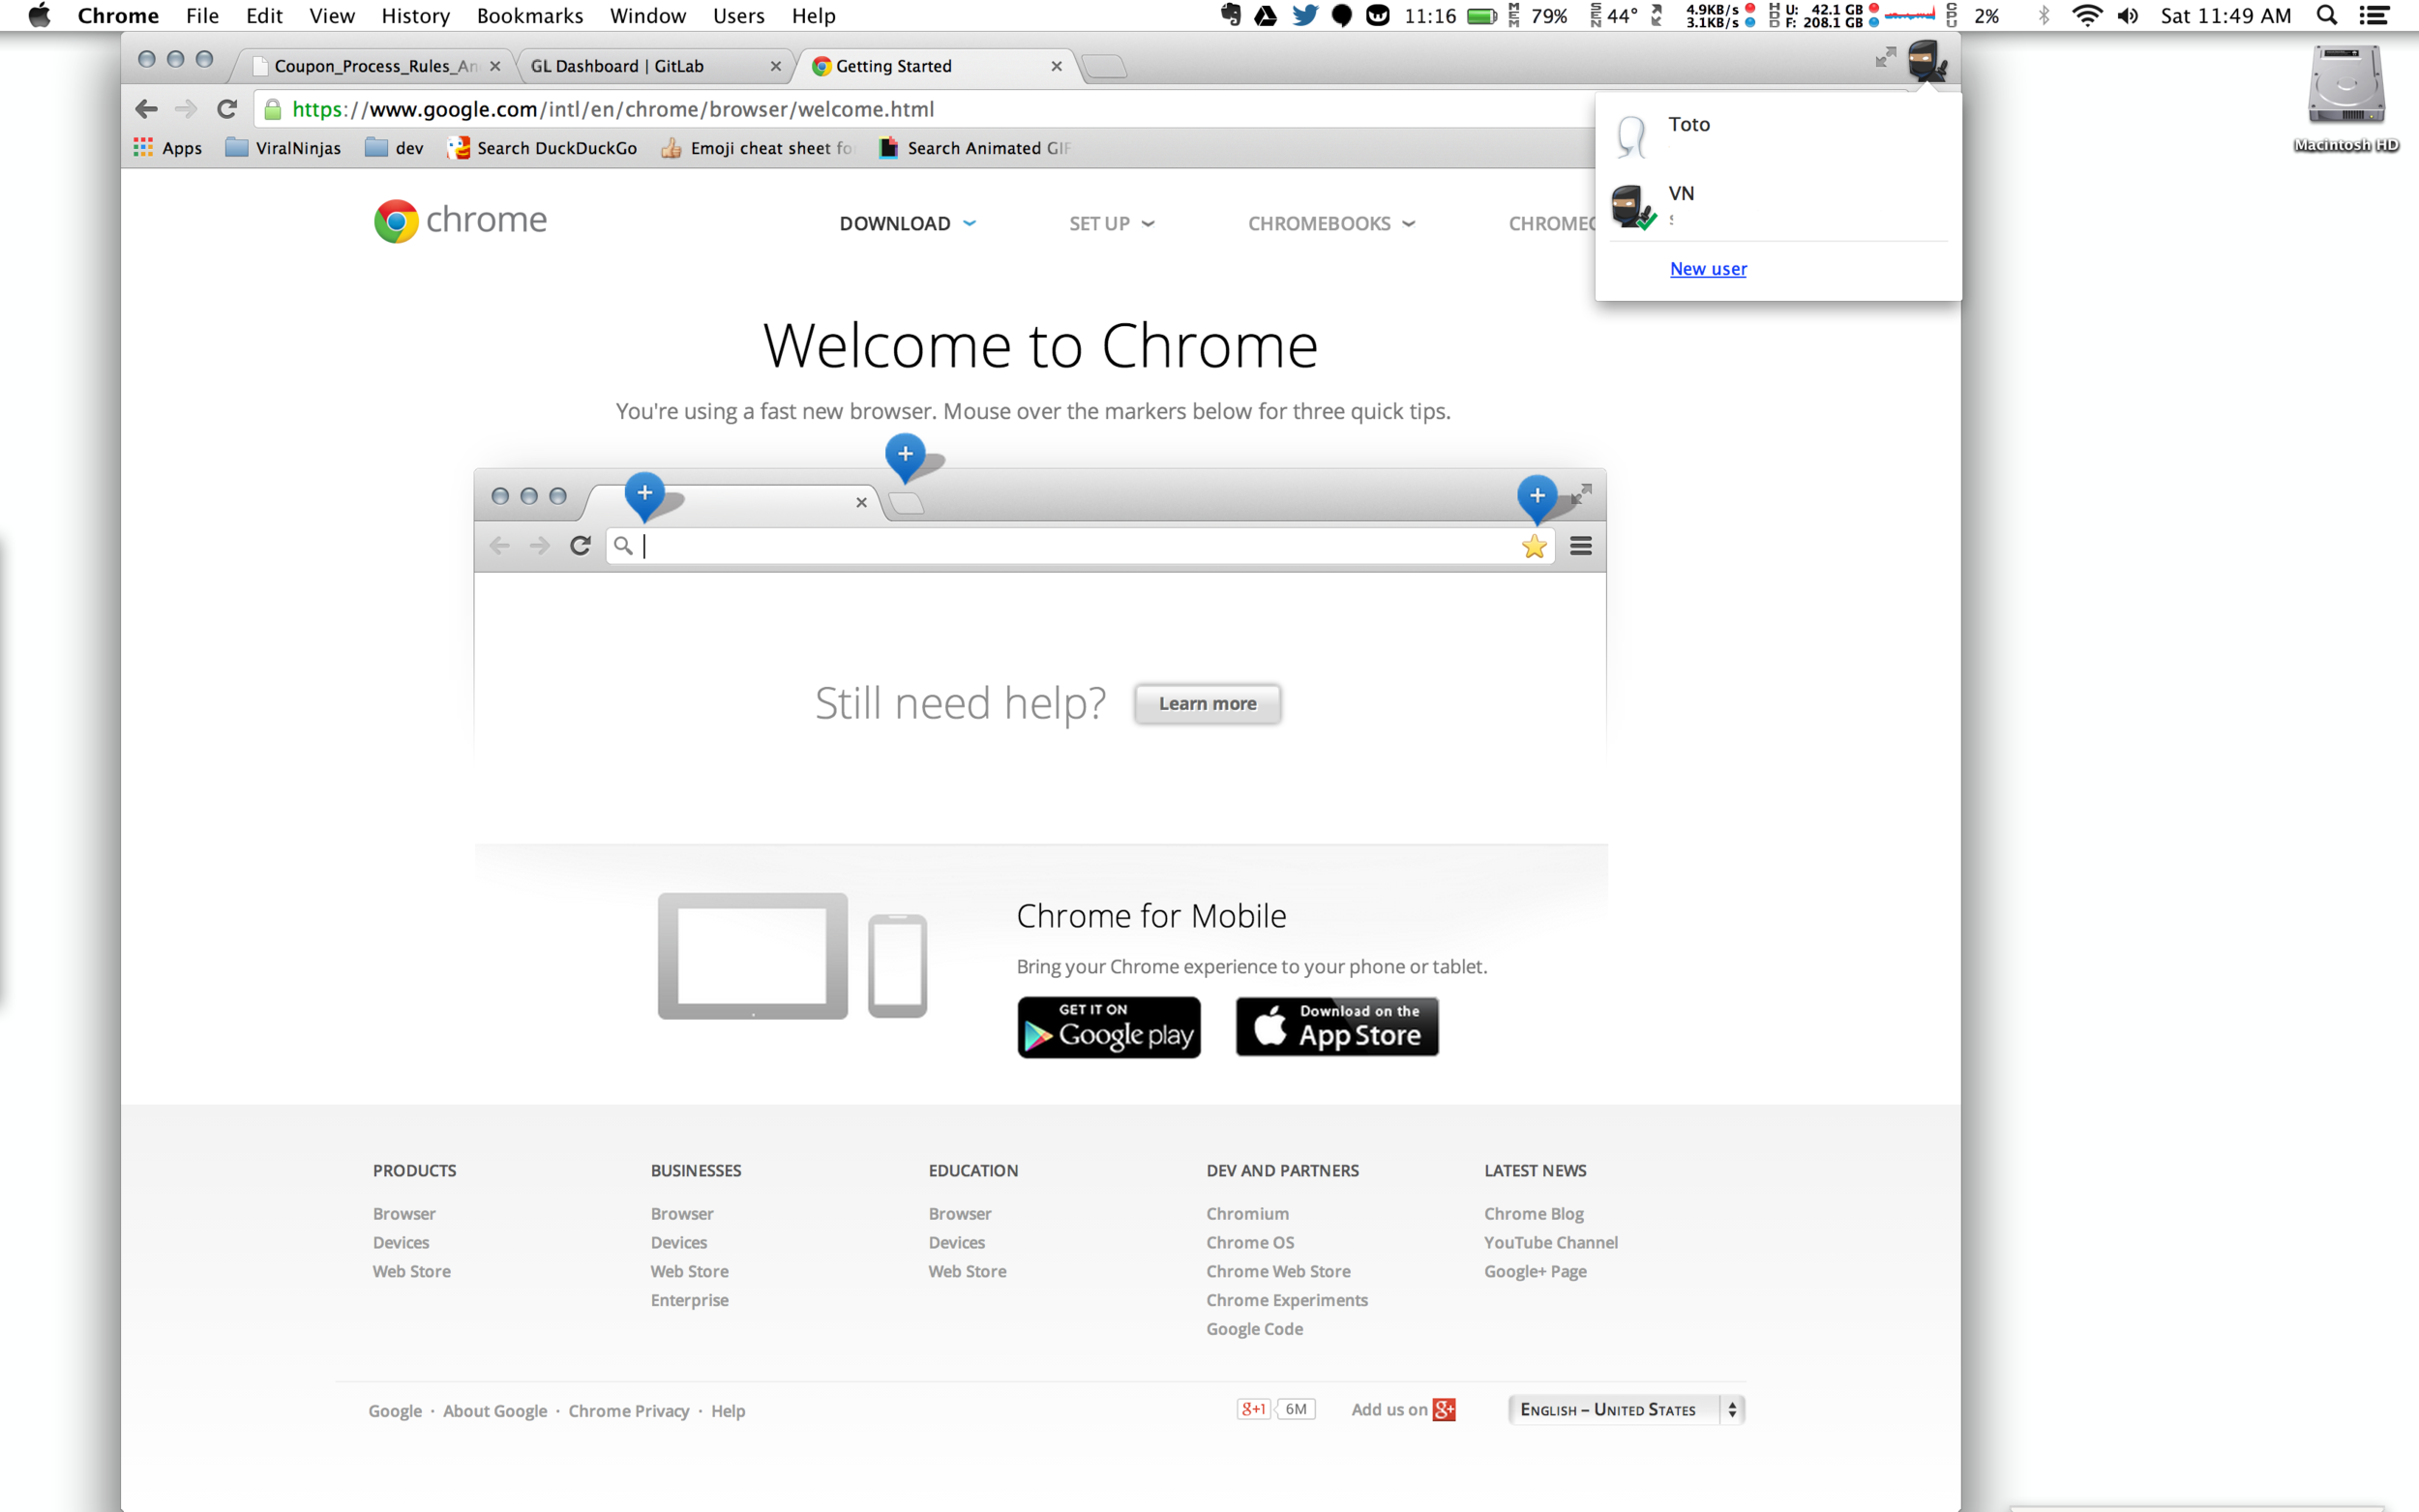The height and width of the screenshot is (1512, 2419).
Task: Switch to Coupon_Process_Rules tab
Action: tap(375, 66)
